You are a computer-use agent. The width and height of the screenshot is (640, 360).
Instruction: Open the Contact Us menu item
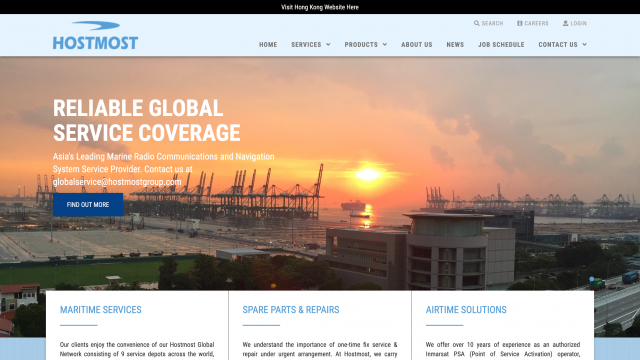click(558, 44)
